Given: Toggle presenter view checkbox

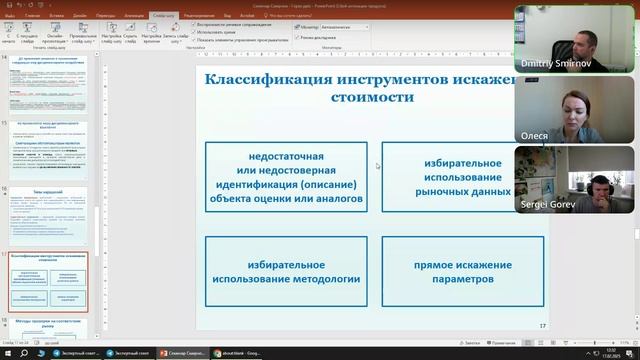Looking at the screenshot, I should tap(298, 37).
